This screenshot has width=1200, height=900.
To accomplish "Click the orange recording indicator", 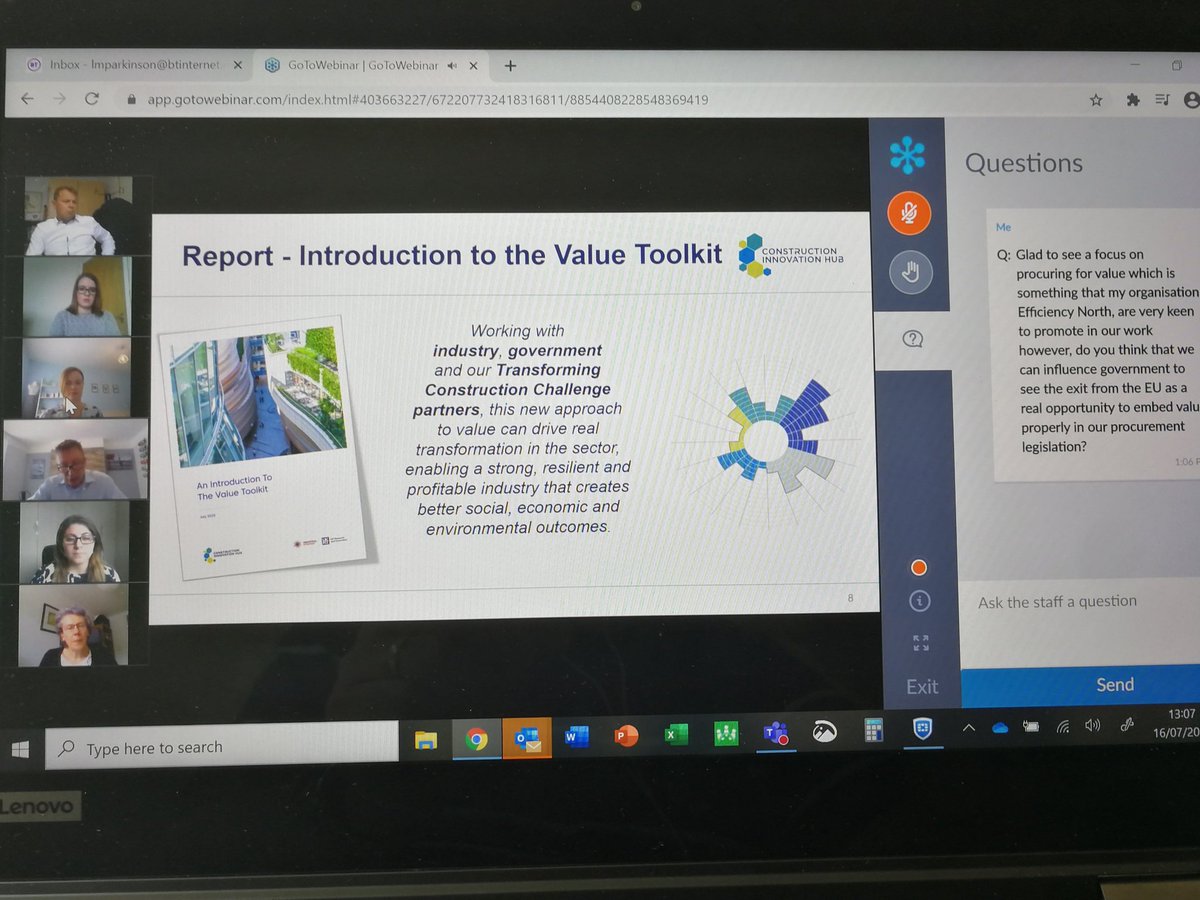I will [x=917, y=567].
